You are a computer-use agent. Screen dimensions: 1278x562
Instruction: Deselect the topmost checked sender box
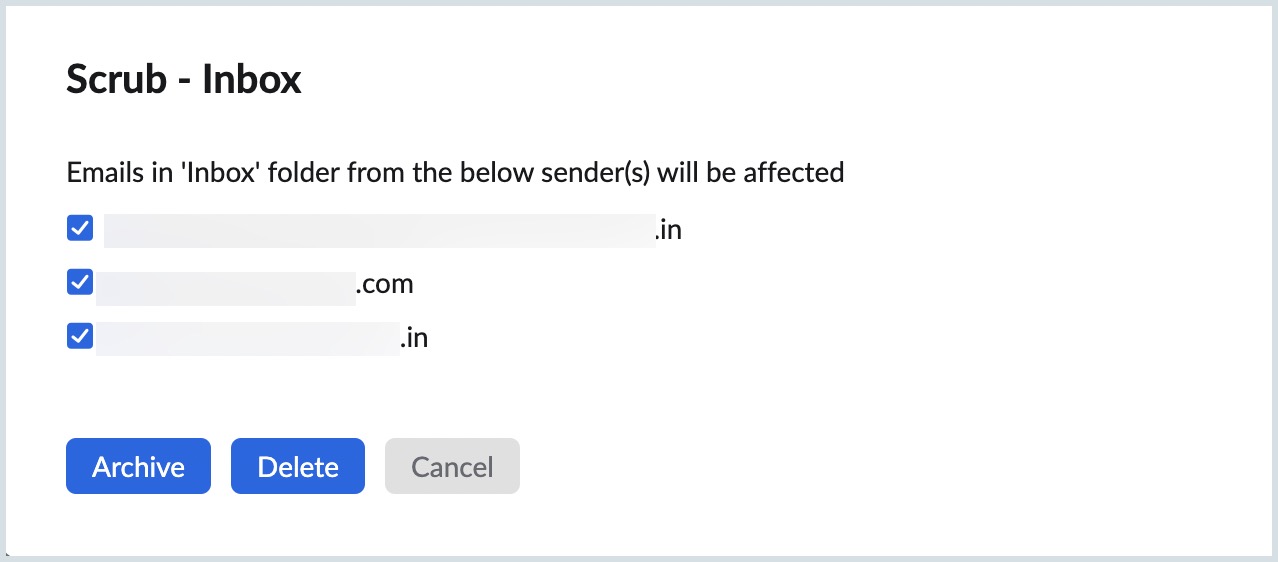click(x=80, y=229)
